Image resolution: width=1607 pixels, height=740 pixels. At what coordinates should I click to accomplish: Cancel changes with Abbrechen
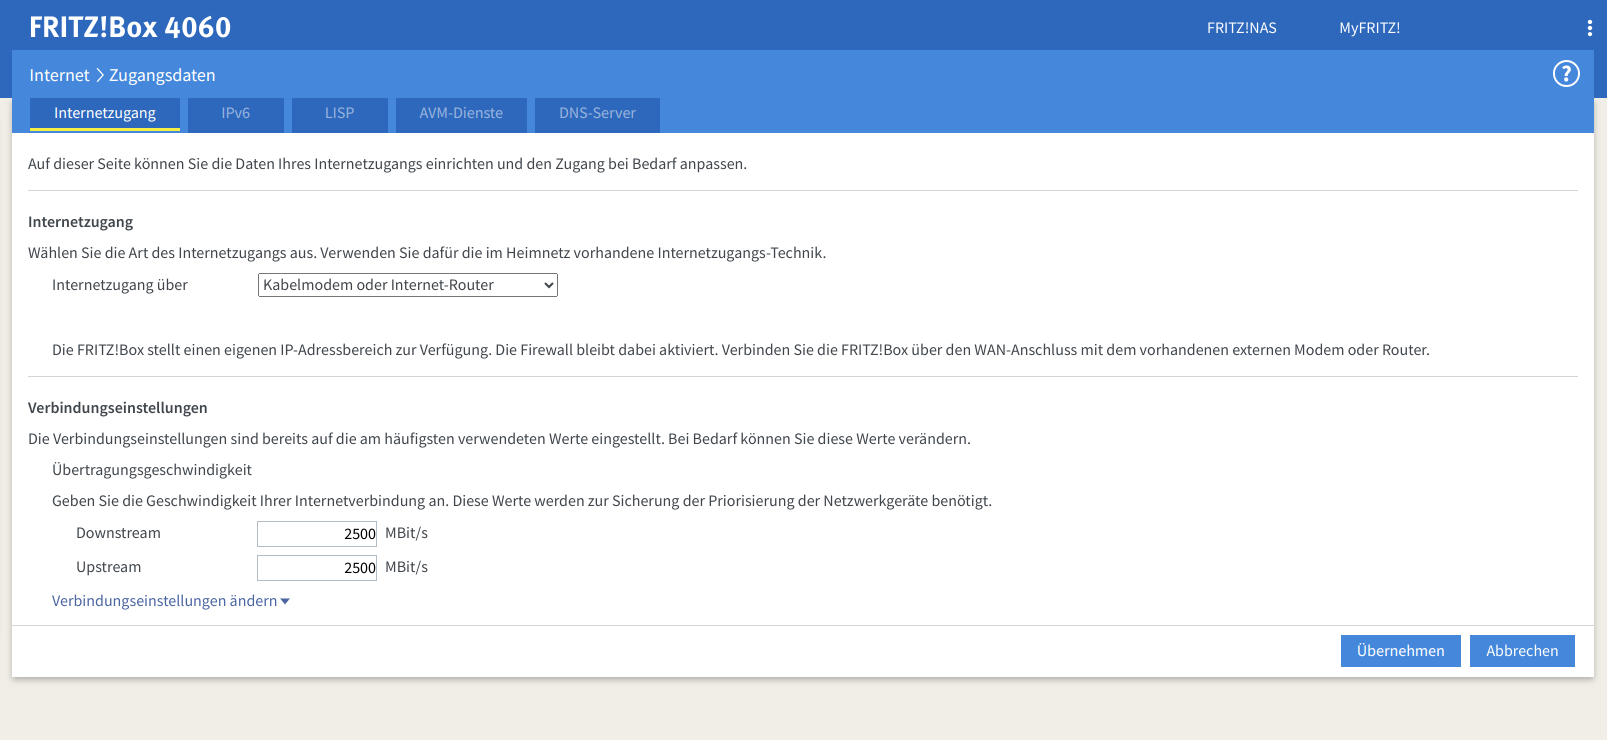(x=1521, y=651)
